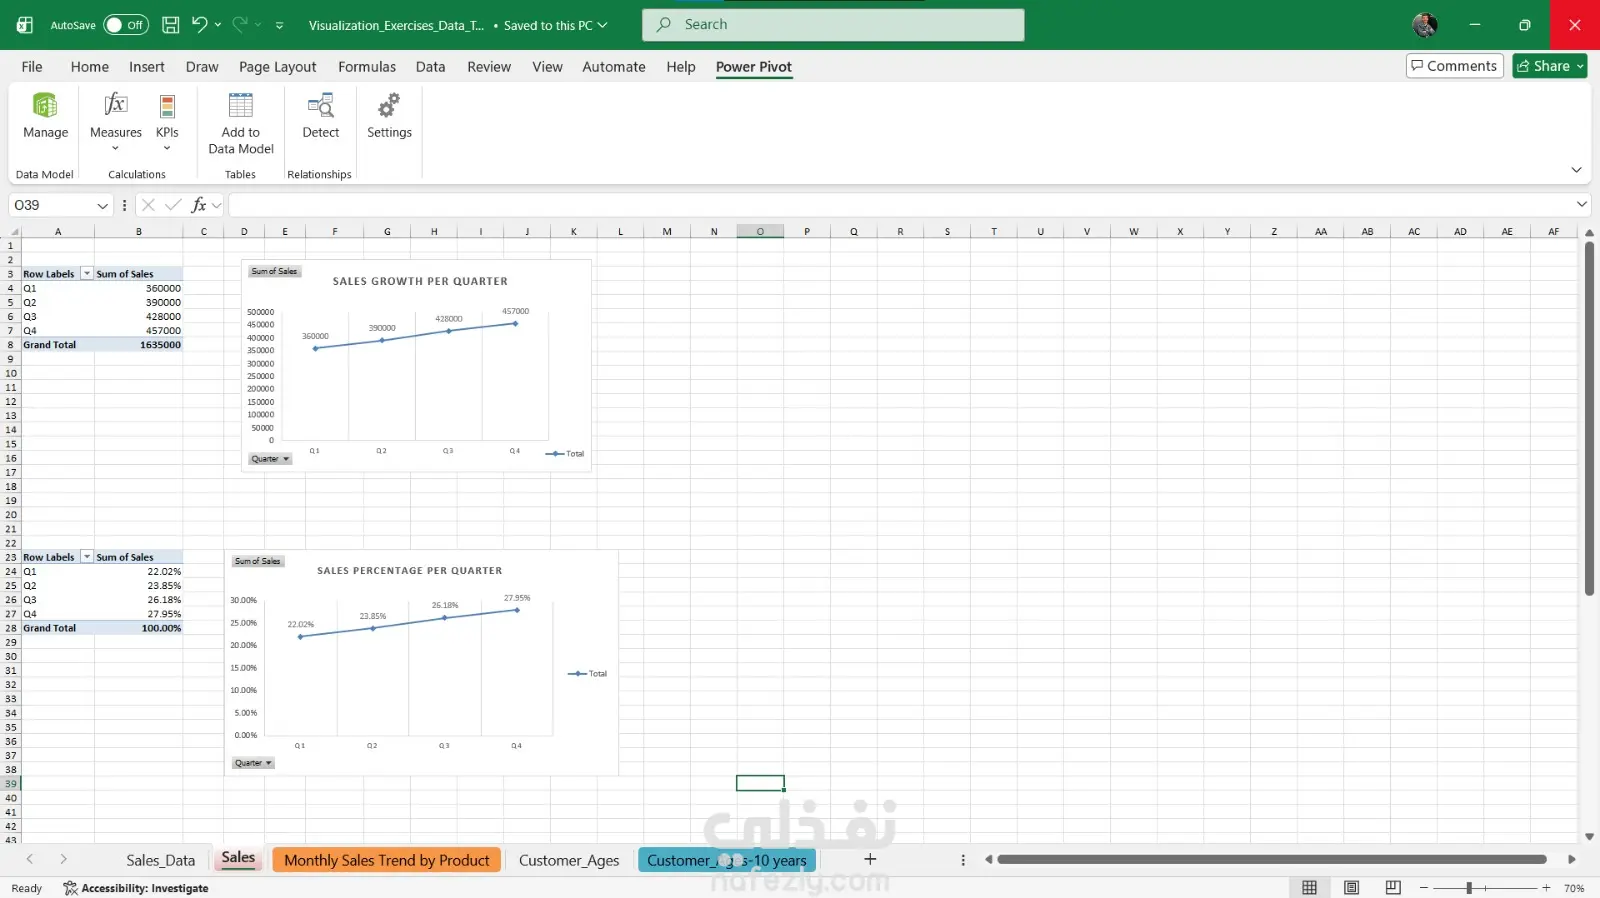Image resolution: width=1600 pixels, height=898 pixels.
Task: Click in the Search box
Action: pyautogui.click(x=833, y=25)
